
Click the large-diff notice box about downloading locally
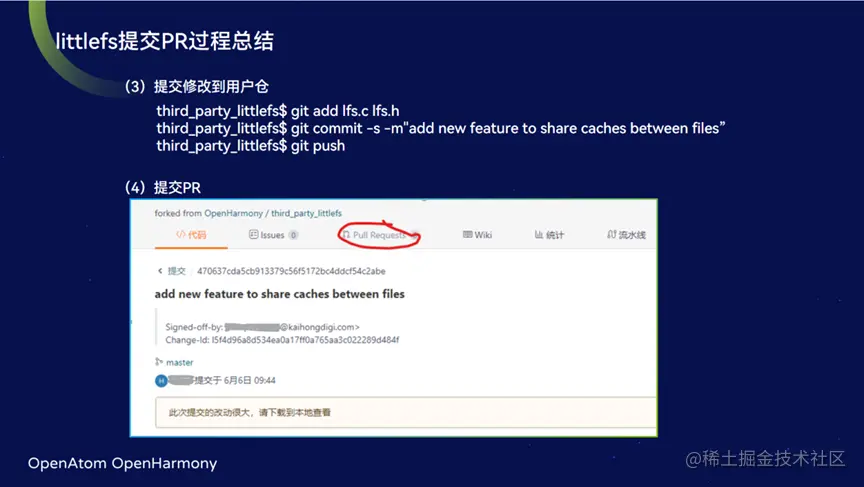pyautogui.click(x=406, y=412)
